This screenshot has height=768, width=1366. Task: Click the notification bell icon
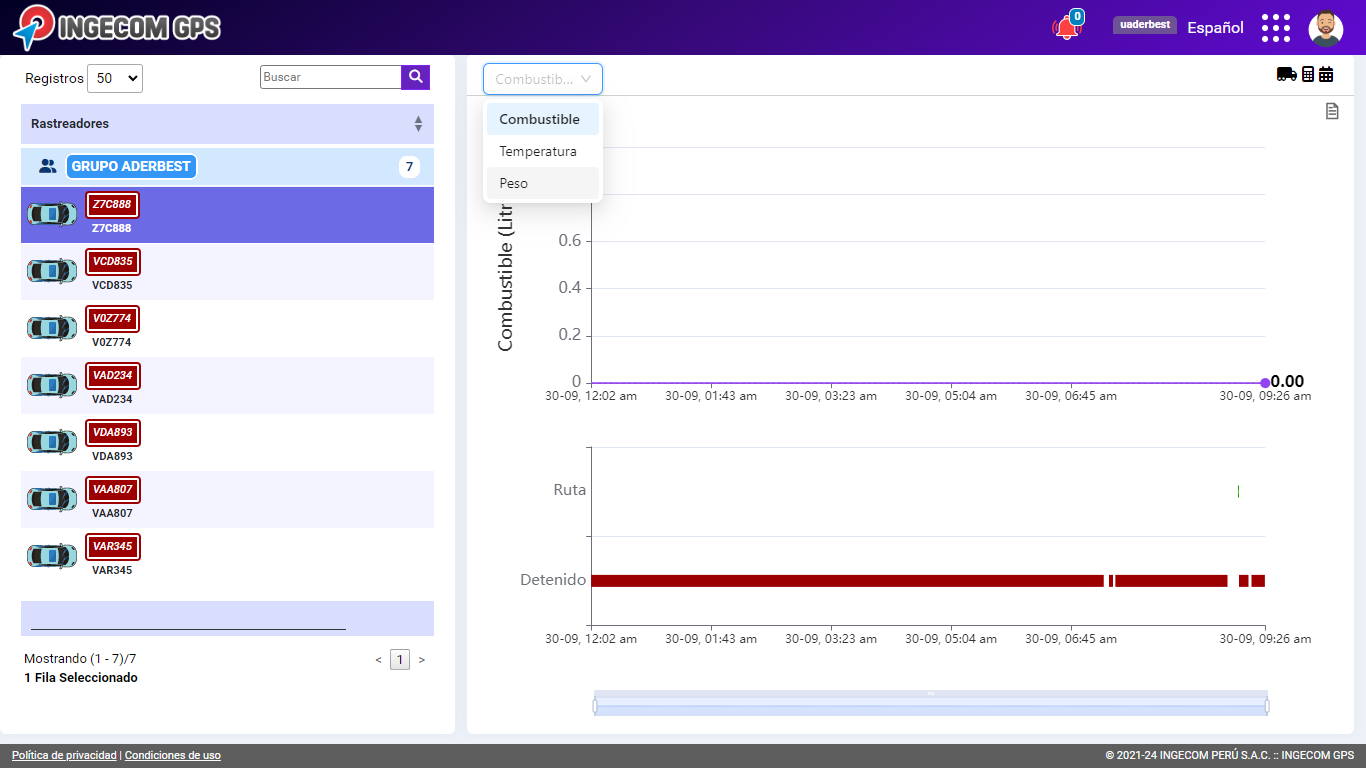coord(1066,28)
